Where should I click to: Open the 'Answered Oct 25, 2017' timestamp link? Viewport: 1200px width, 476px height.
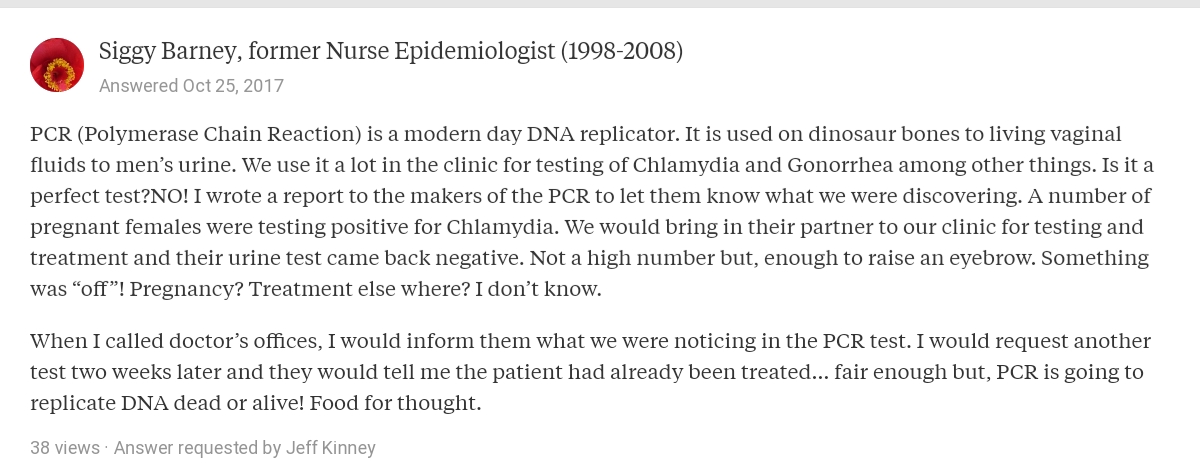pos(191,86)
